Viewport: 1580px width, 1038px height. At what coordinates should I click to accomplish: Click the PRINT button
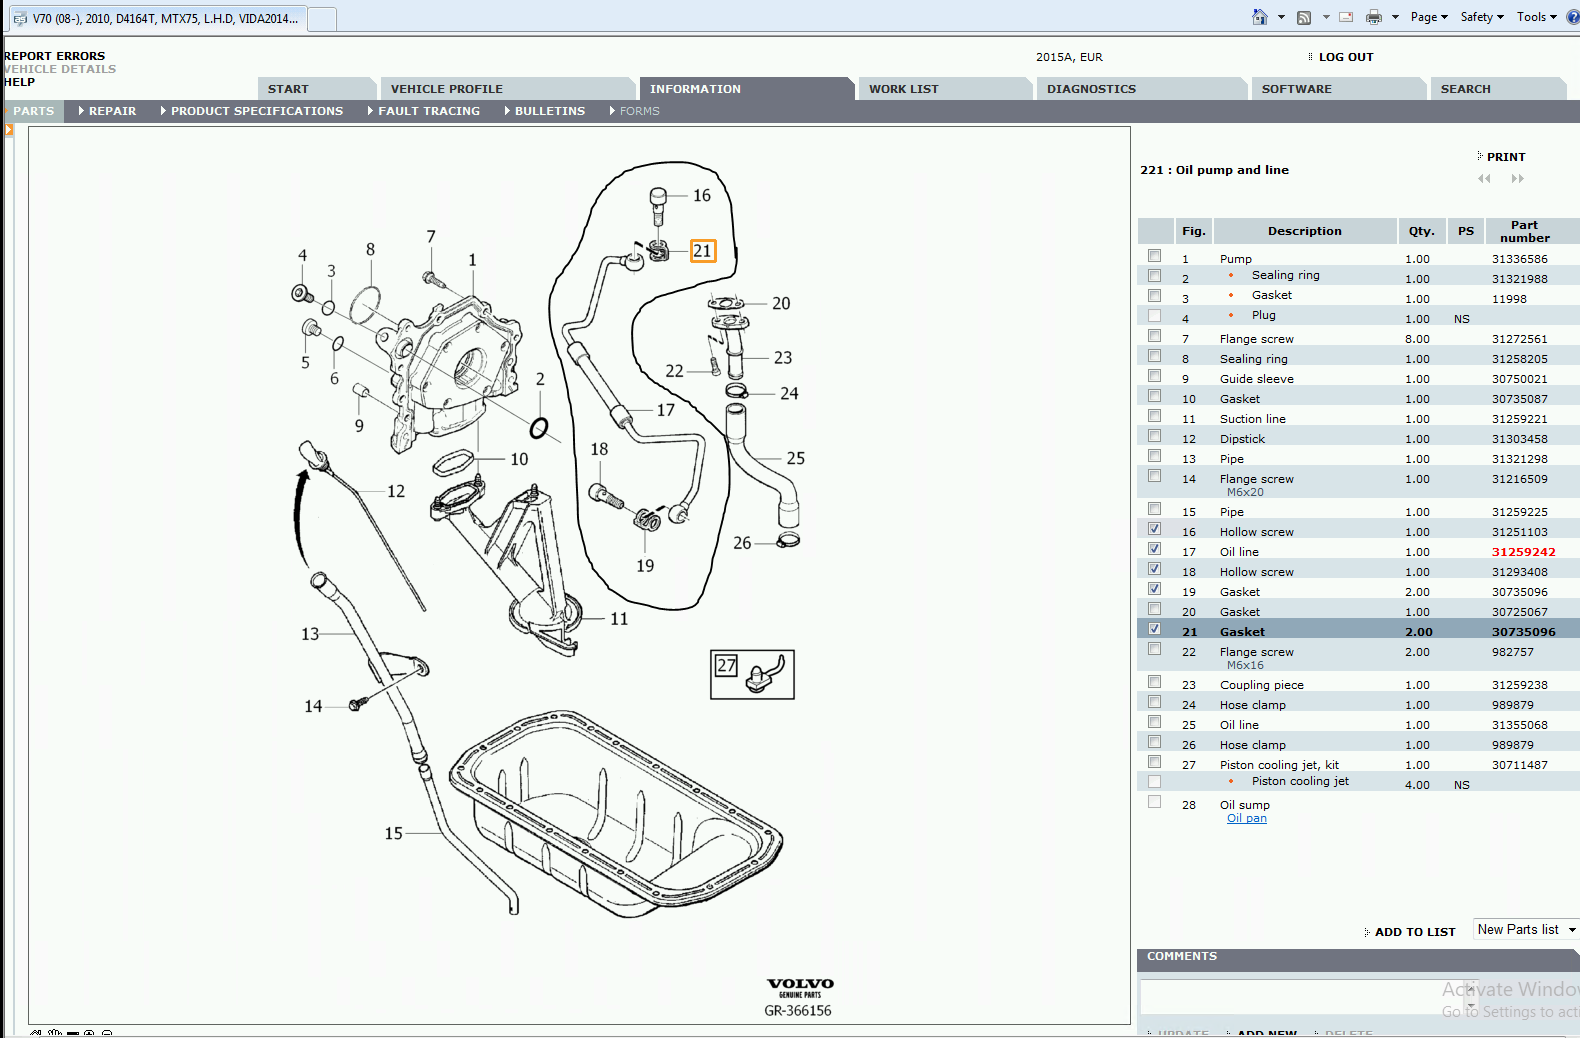[1506, 157]
